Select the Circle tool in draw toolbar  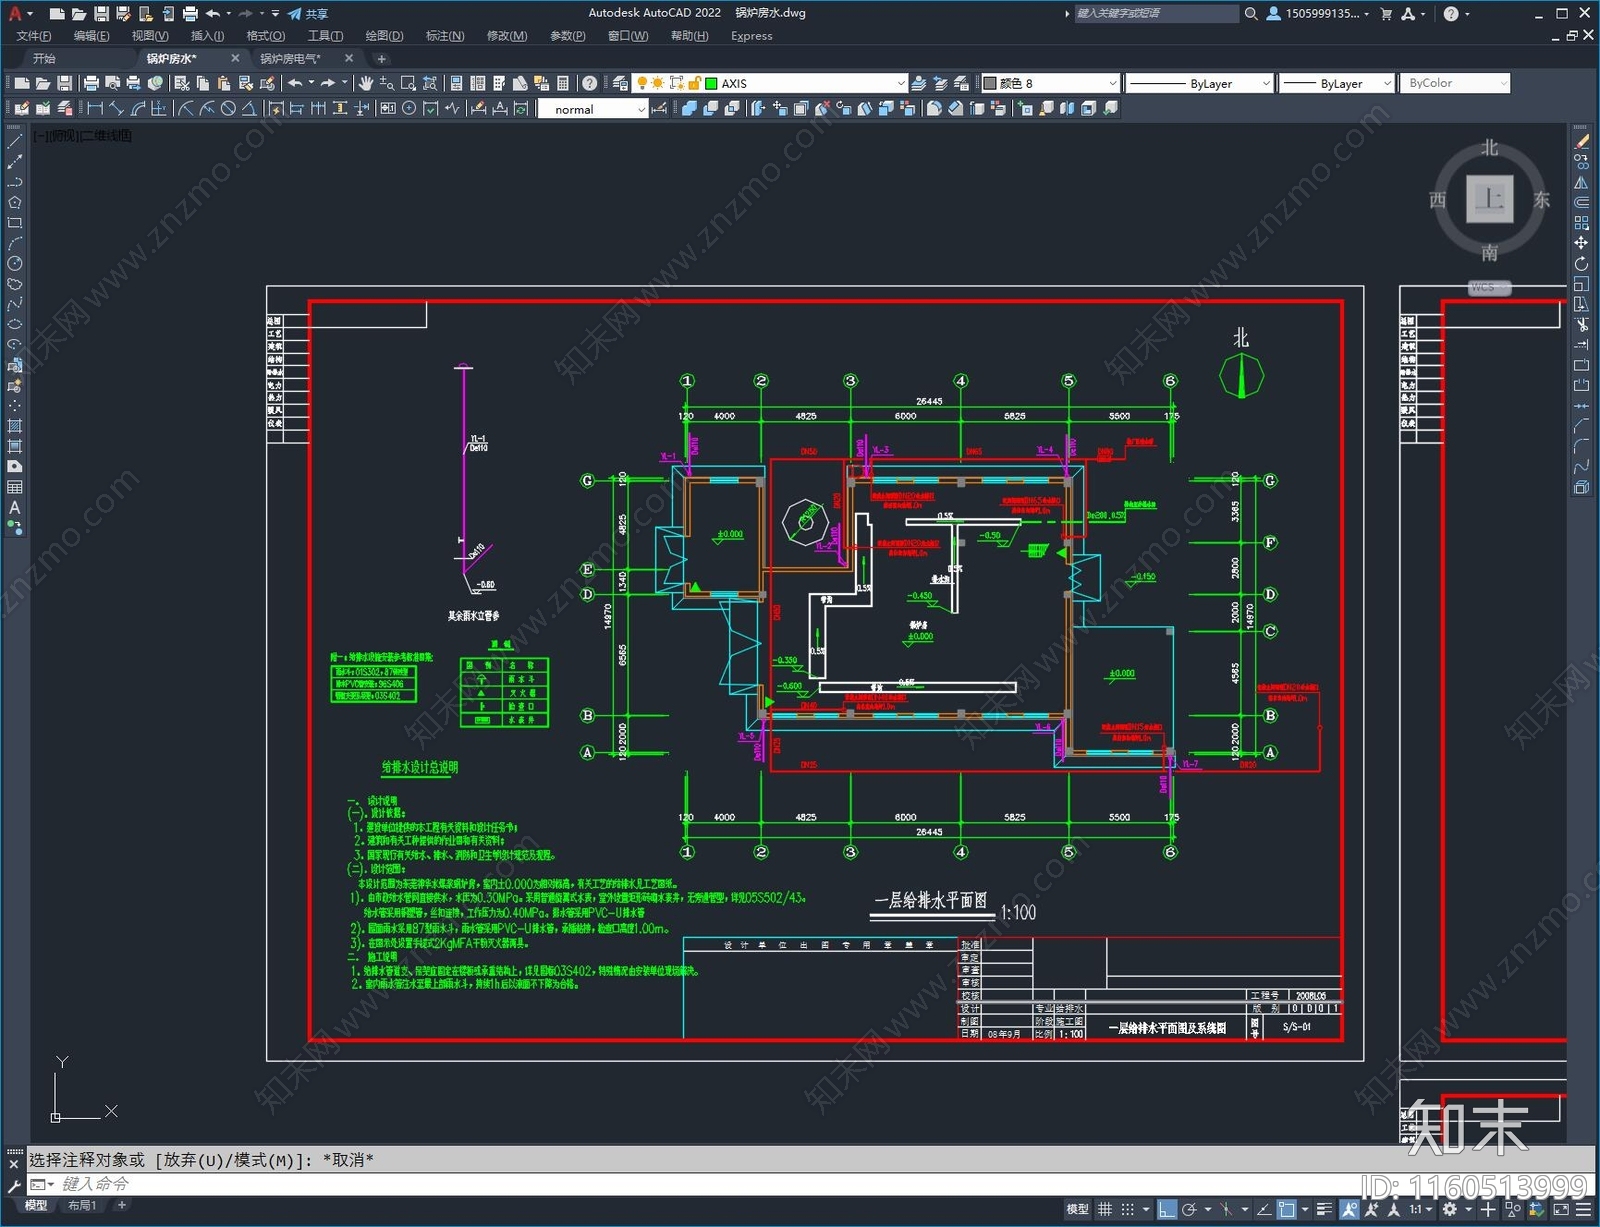pos(14,264)
